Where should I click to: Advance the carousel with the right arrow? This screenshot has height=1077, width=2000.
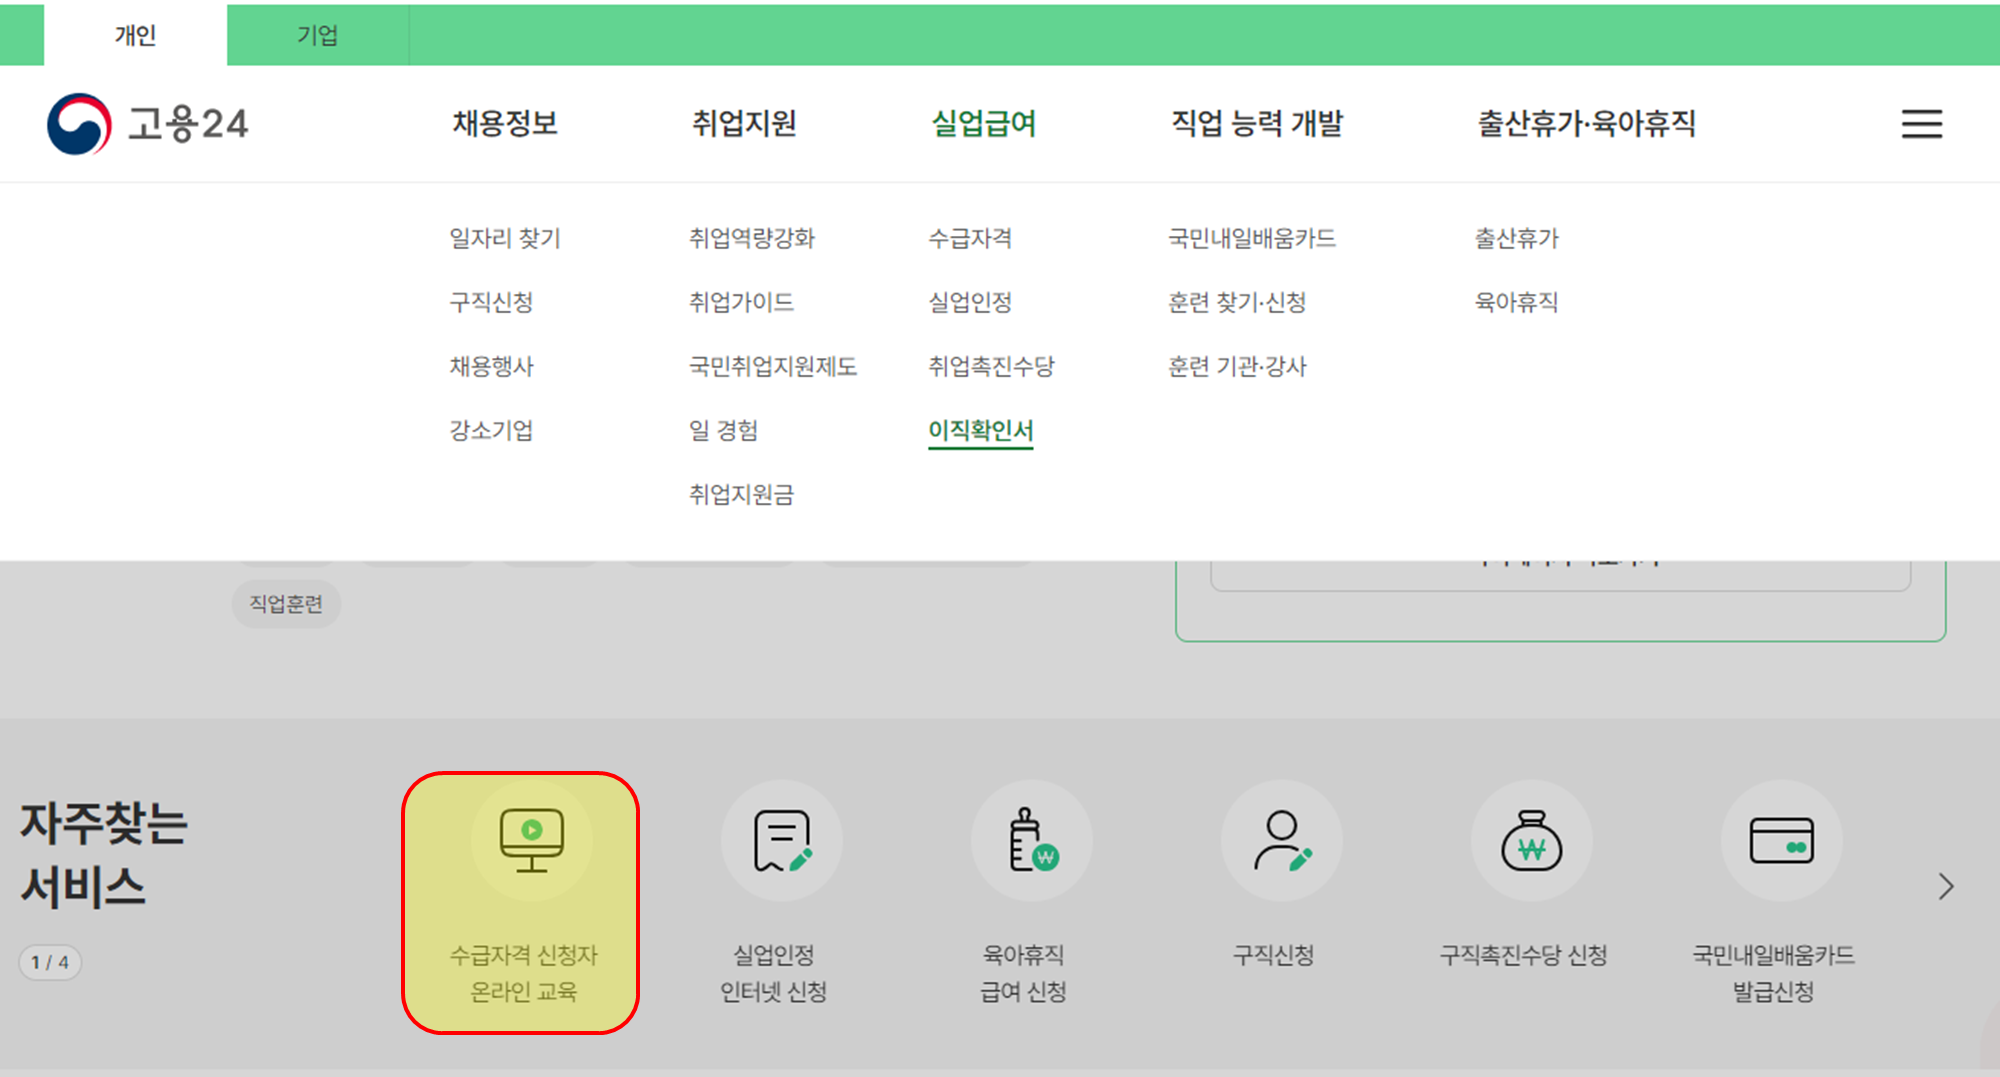pyautogui.click(x=1947, y=886)
